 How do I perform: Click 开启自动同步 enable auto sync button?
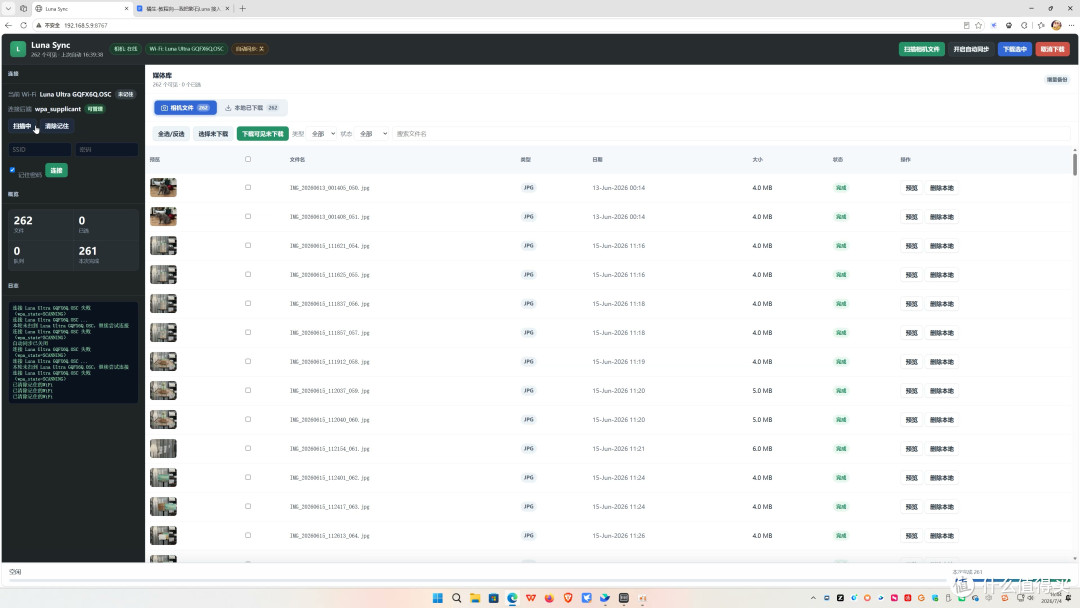point(971,49)
